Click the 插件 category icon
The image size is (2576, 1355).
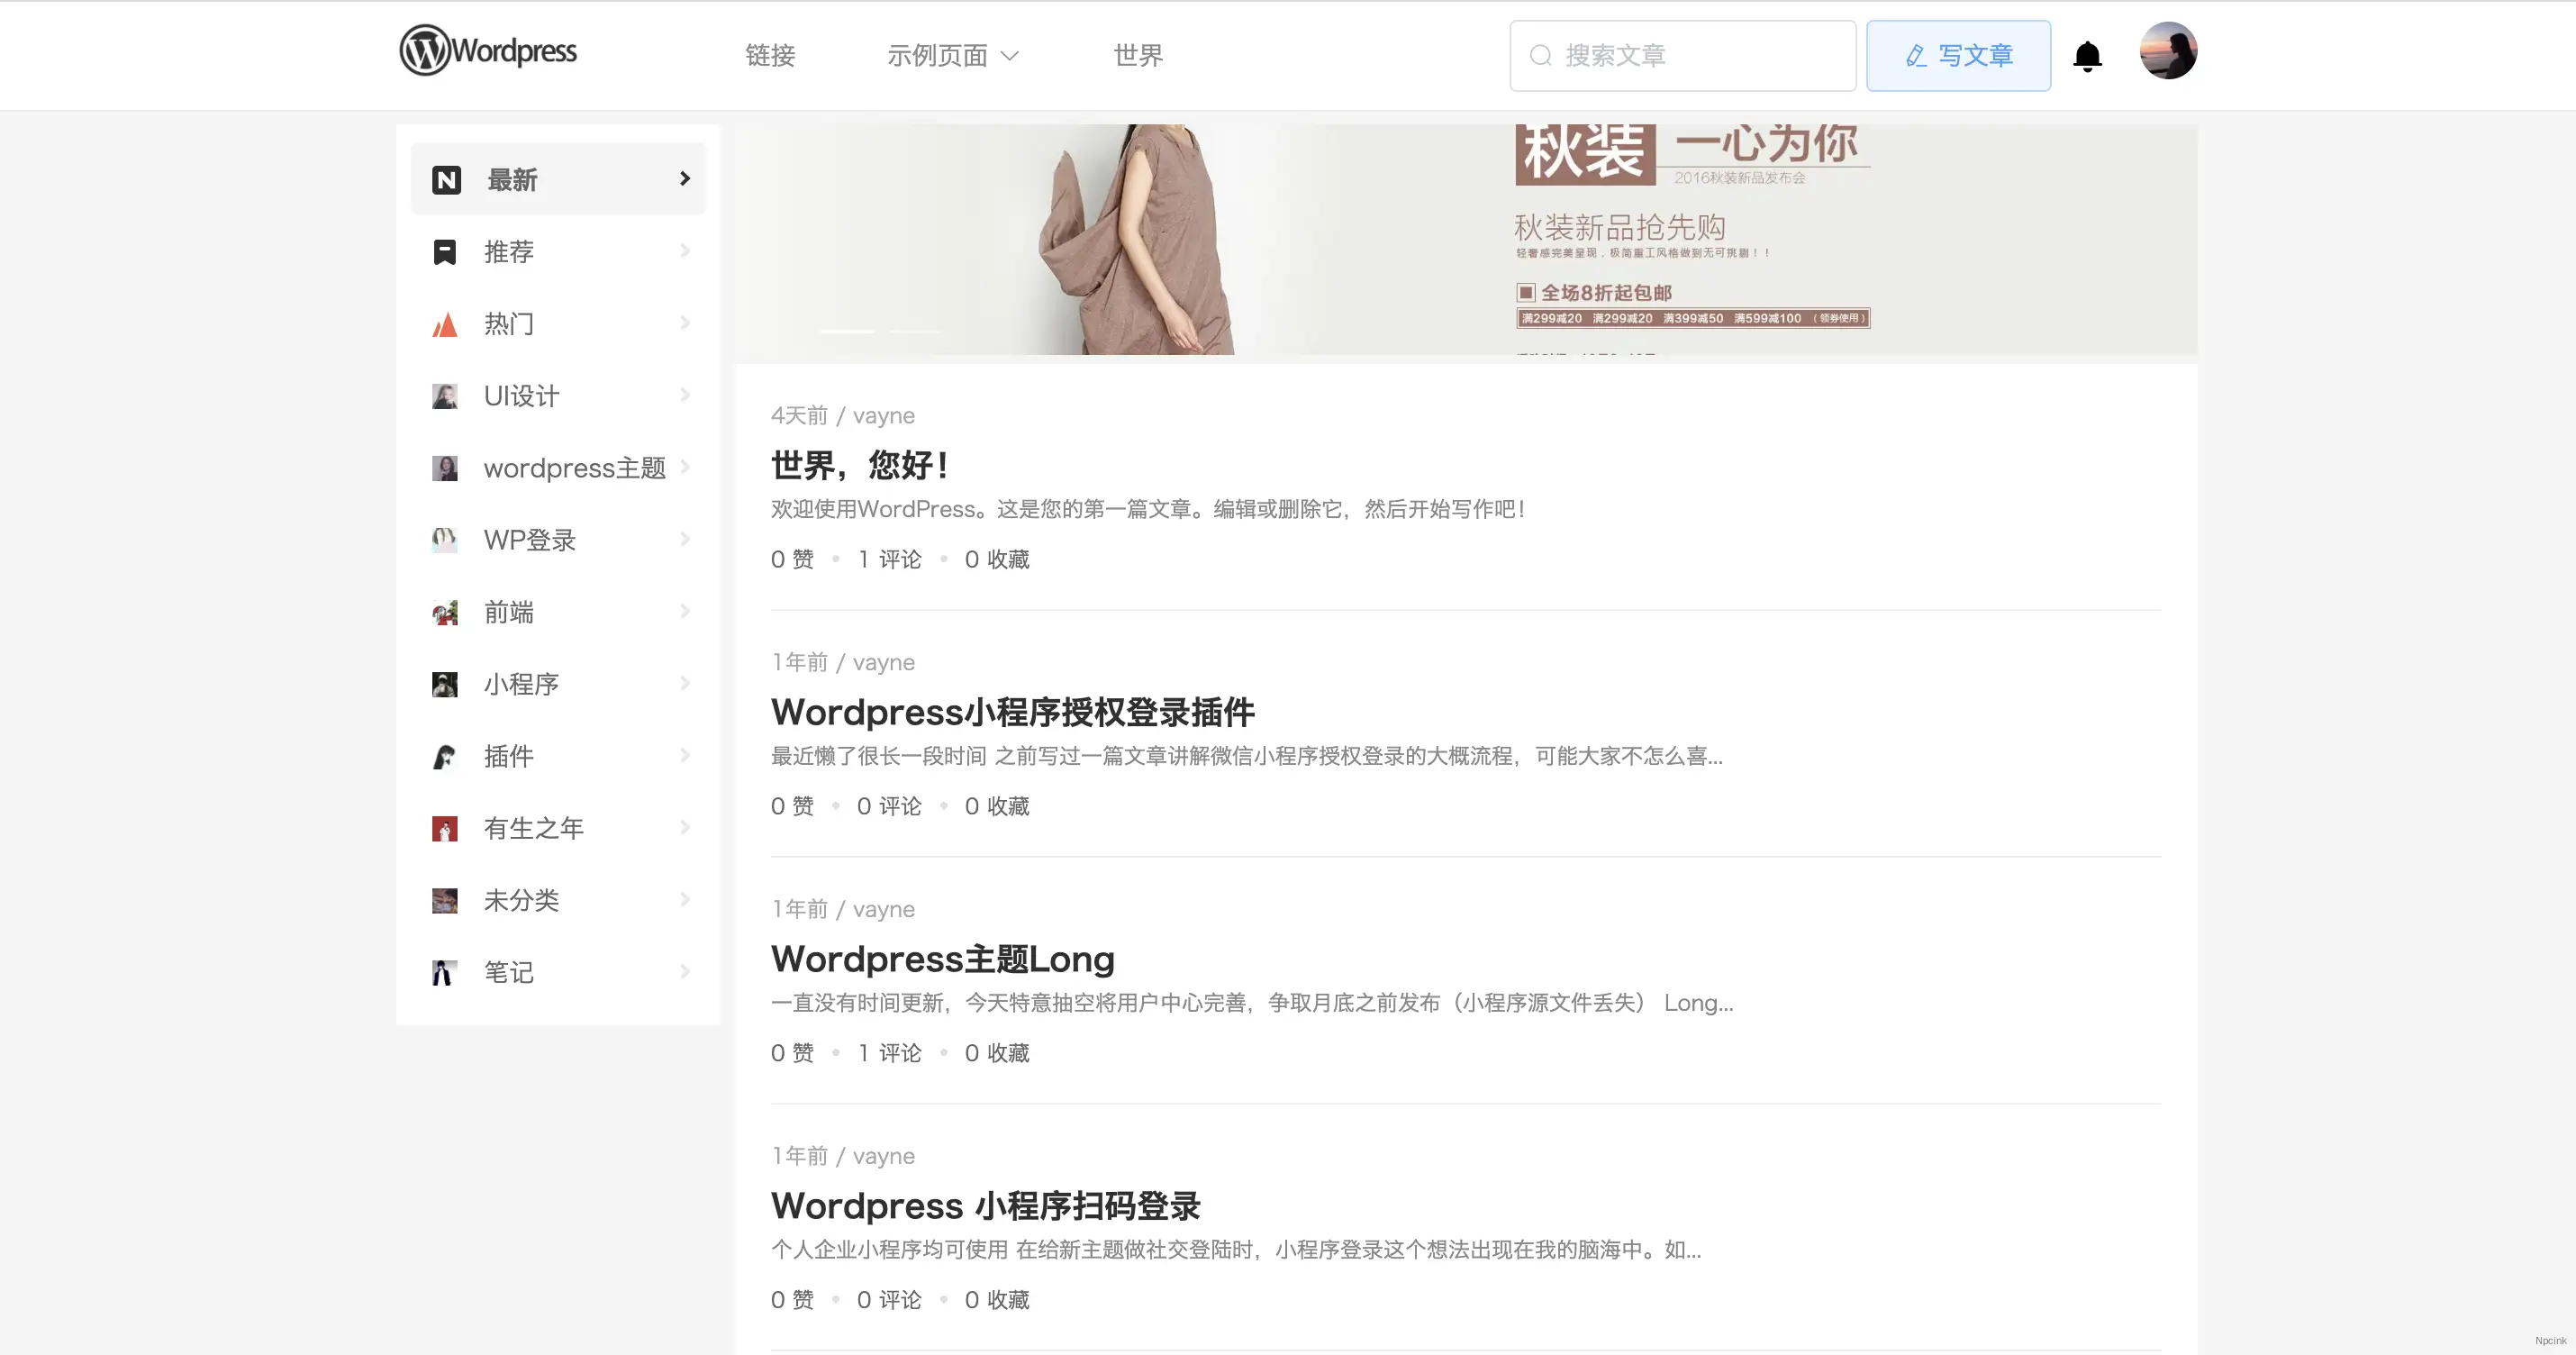[x=444, y=756]
